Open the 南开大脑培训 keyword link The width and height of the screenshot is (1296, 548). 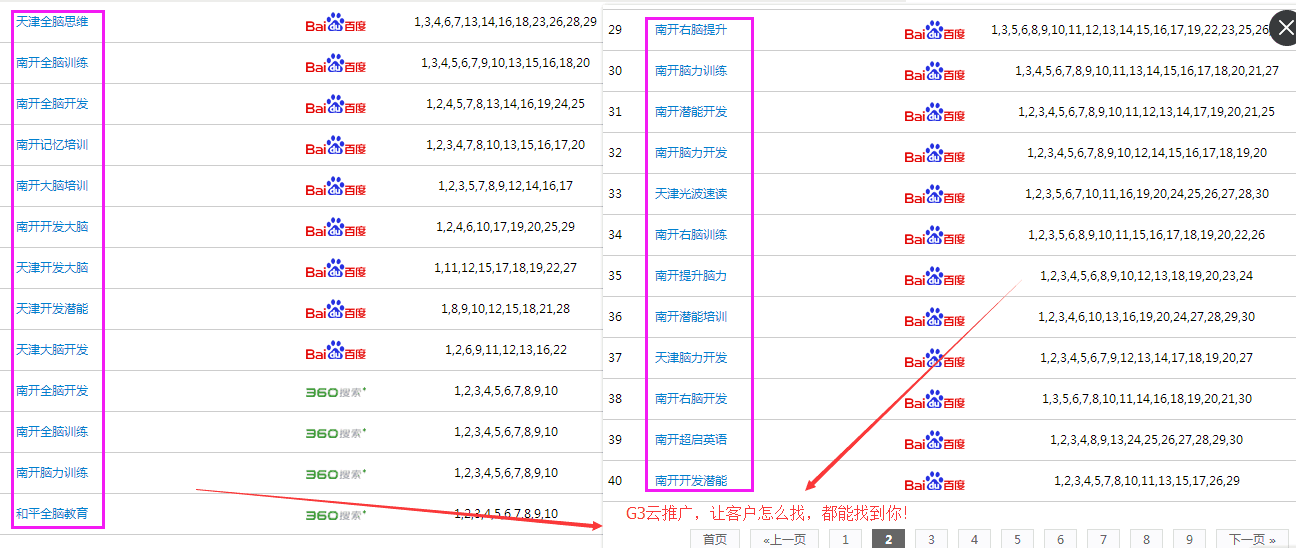click(52, 186)
